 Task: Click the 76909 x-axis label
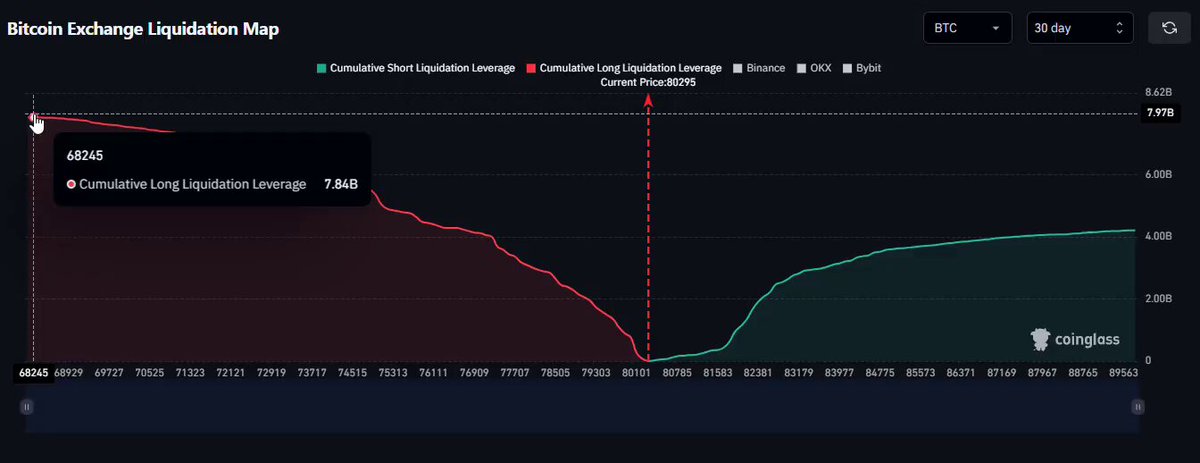(x=474, y=373)
